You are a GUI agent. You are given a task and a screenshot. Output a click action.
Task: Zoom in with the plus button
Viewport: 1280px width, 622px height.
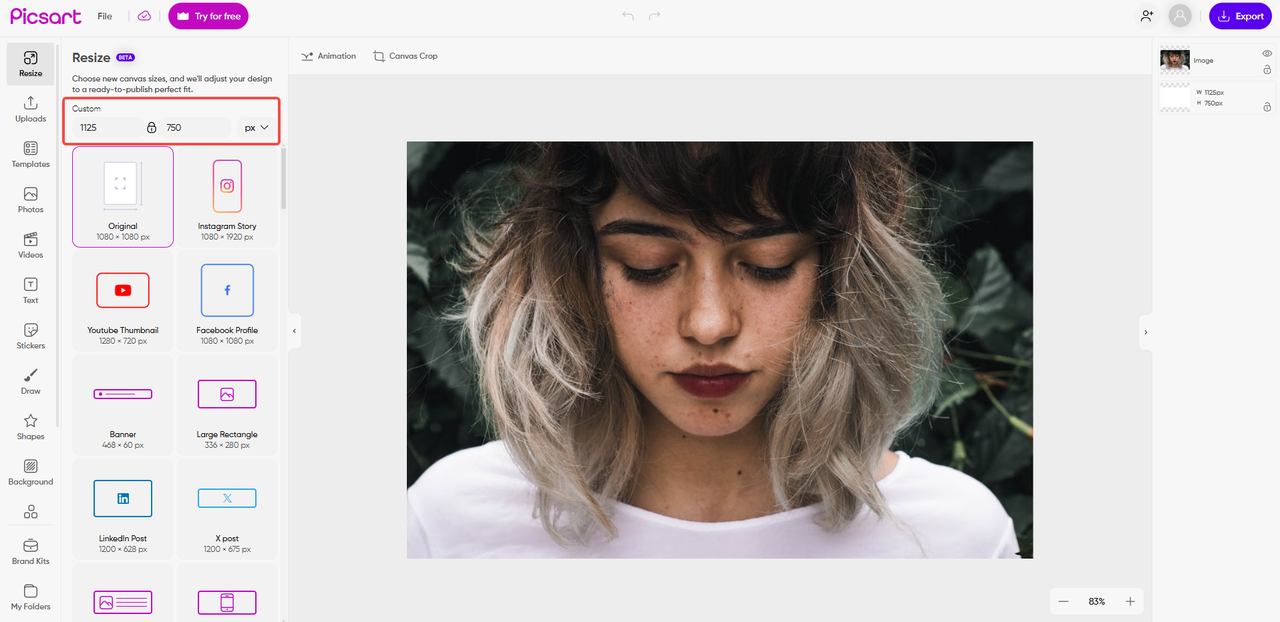tap(1130, 601)
